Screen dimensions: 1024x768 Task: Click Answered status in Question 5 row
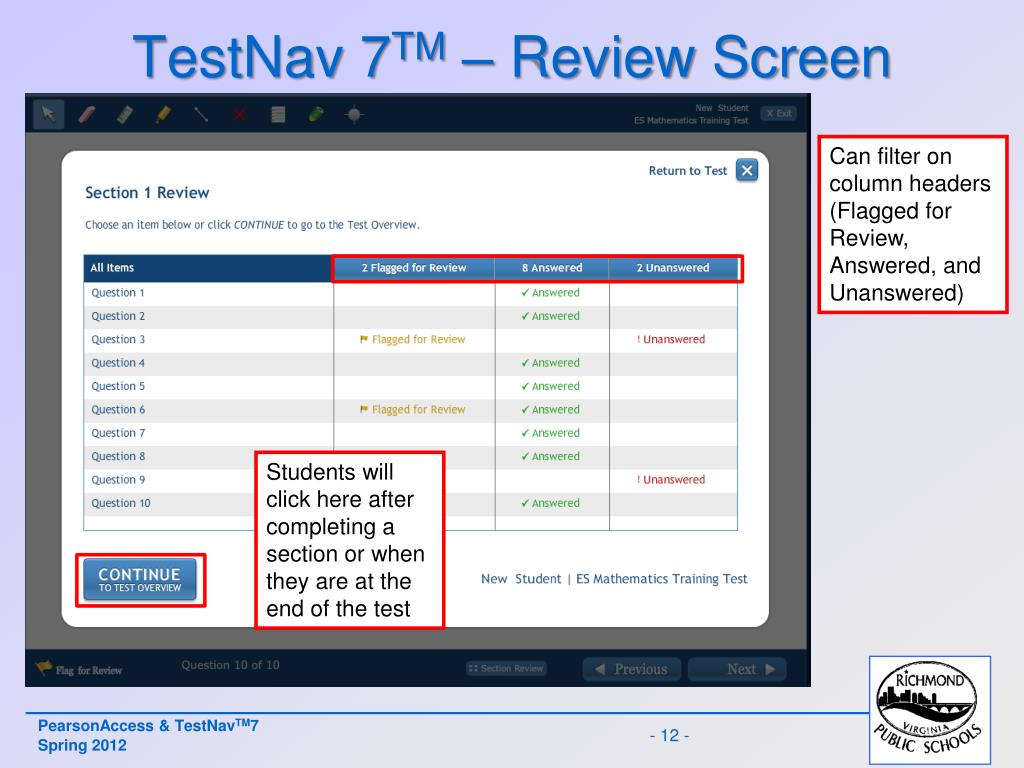[551, 387]
